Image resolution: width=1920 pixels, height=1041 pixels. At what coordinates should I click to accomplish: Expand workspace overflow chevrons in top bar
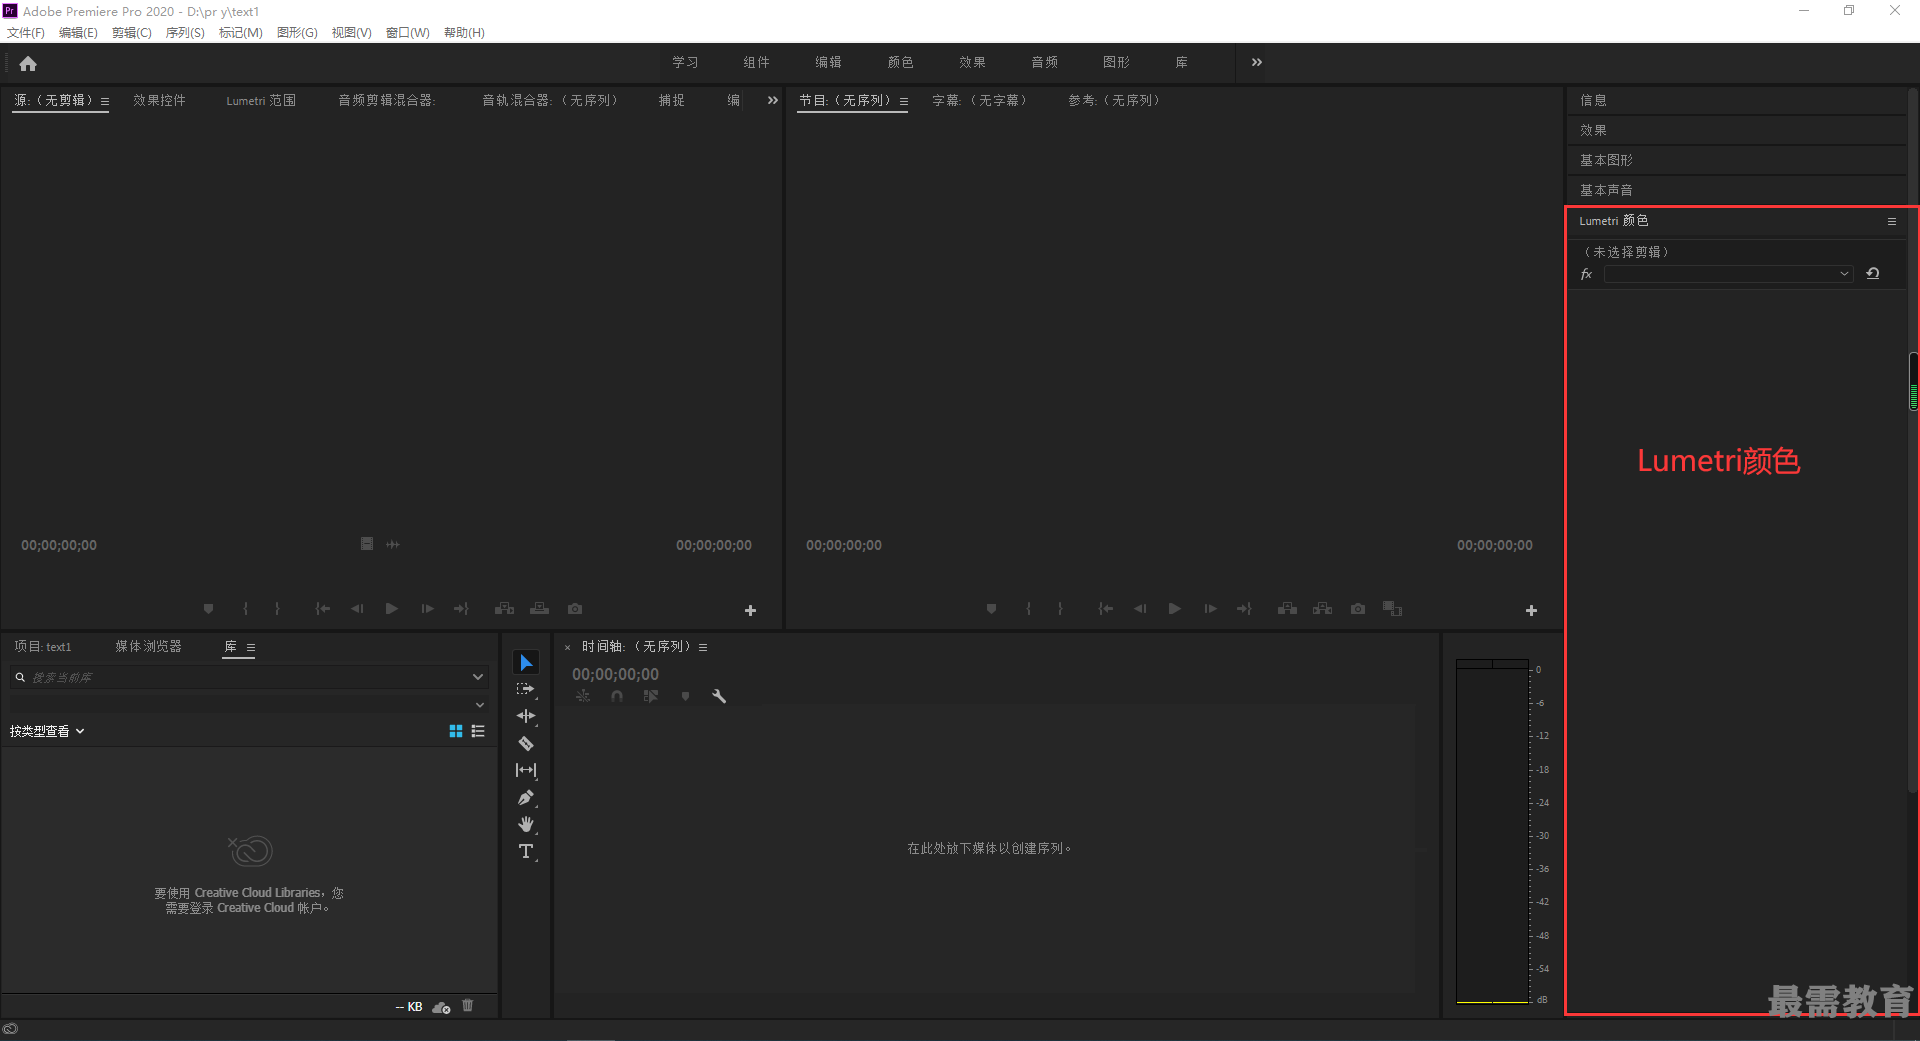coord(1257,62)
